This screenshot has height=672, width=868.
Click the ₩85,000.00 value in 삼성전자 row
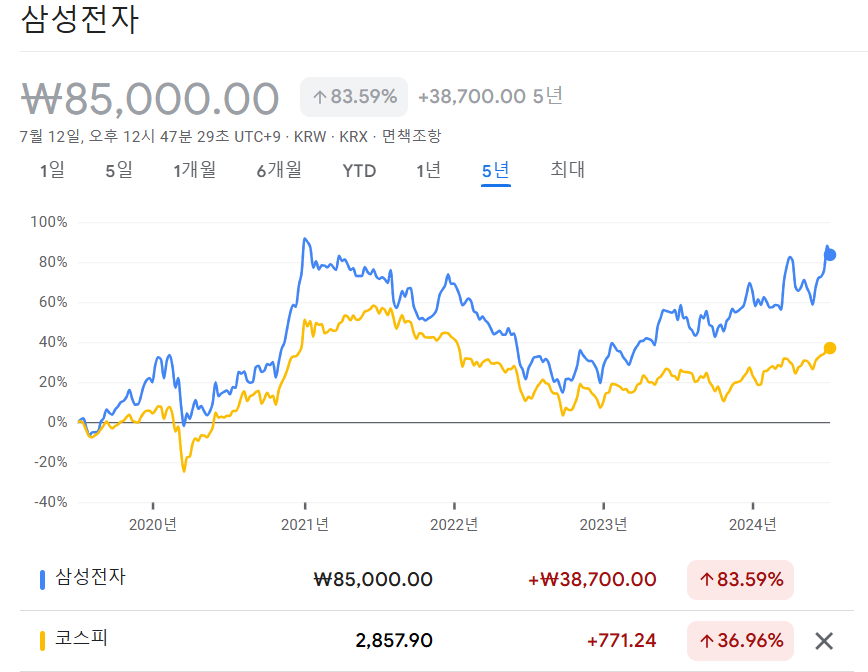373,580
